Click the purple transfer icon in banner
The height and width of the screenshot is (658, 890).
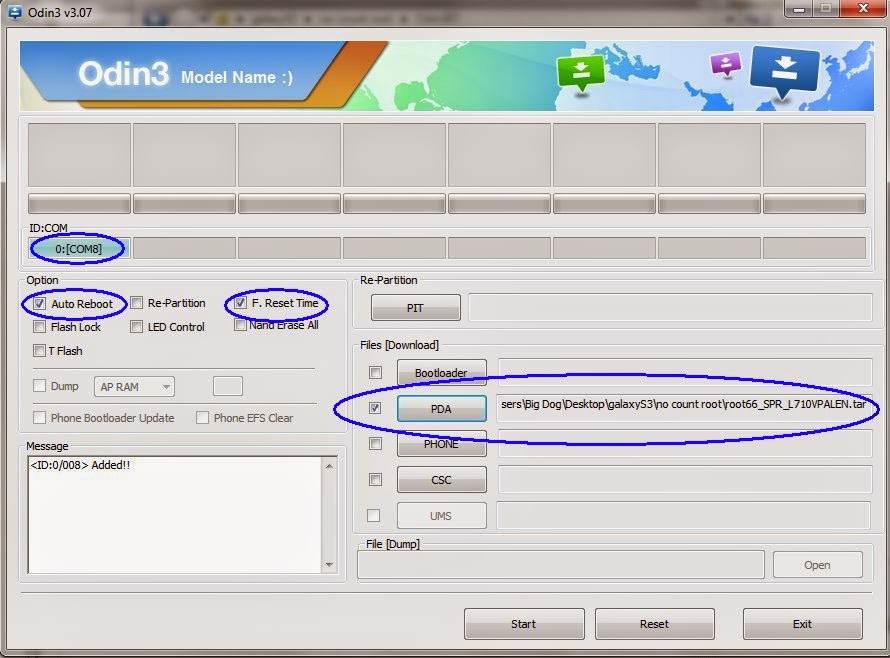(726, 64)
